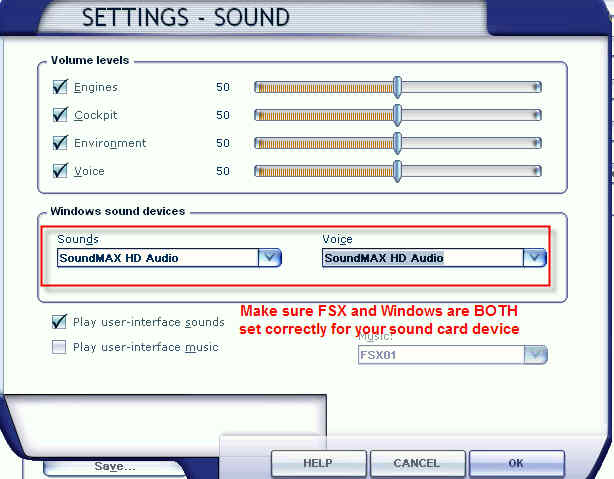
Task: Enable Play user-interface music
Action: pos(60,347)
